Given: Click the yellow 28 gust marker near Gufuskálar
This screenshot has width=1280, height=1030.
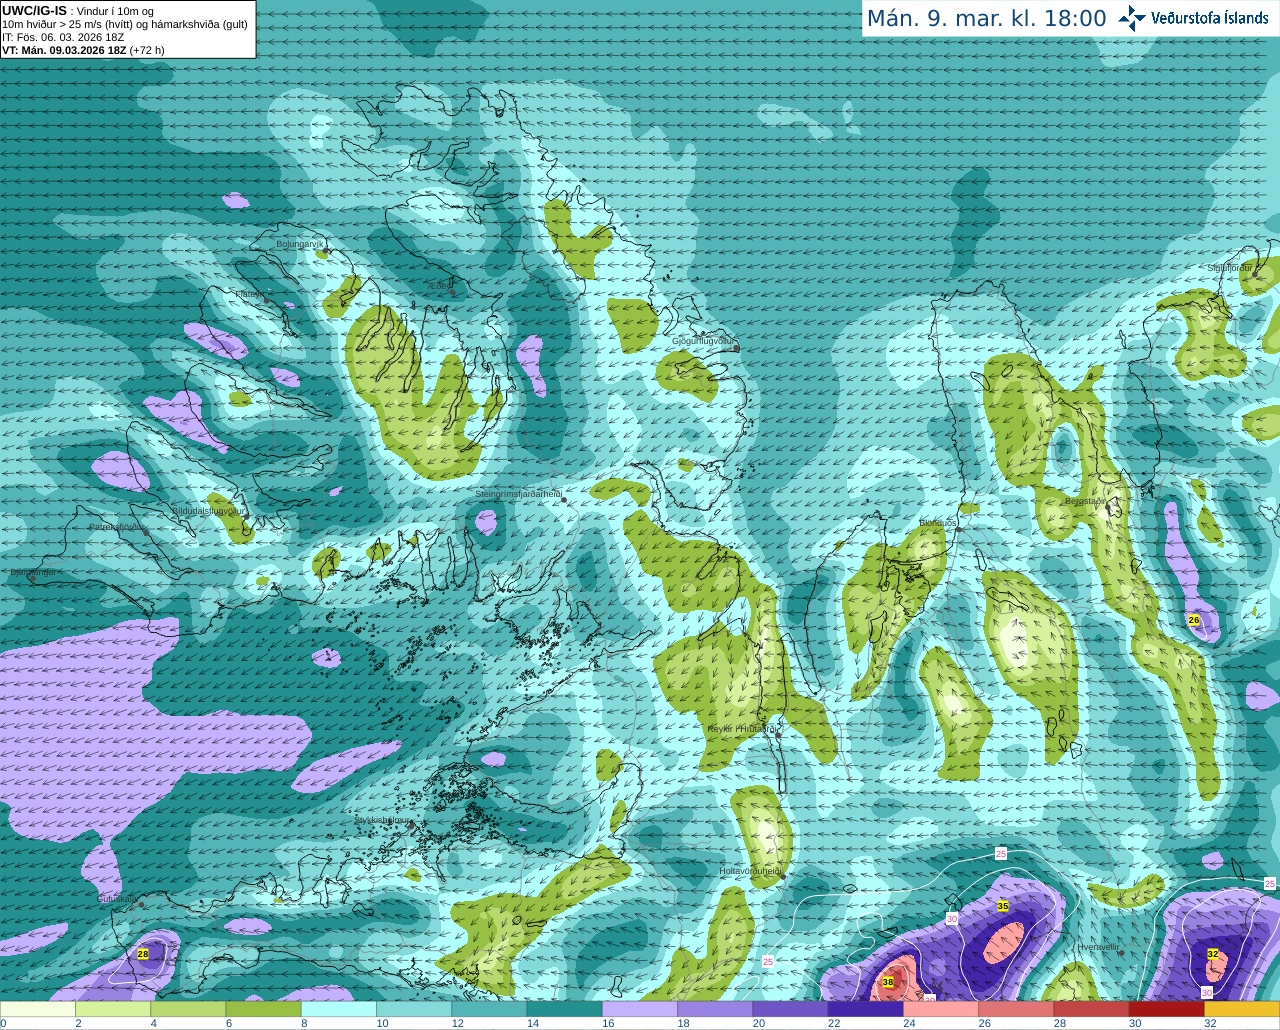Looking at the screenshot, I should click(143, 954).
